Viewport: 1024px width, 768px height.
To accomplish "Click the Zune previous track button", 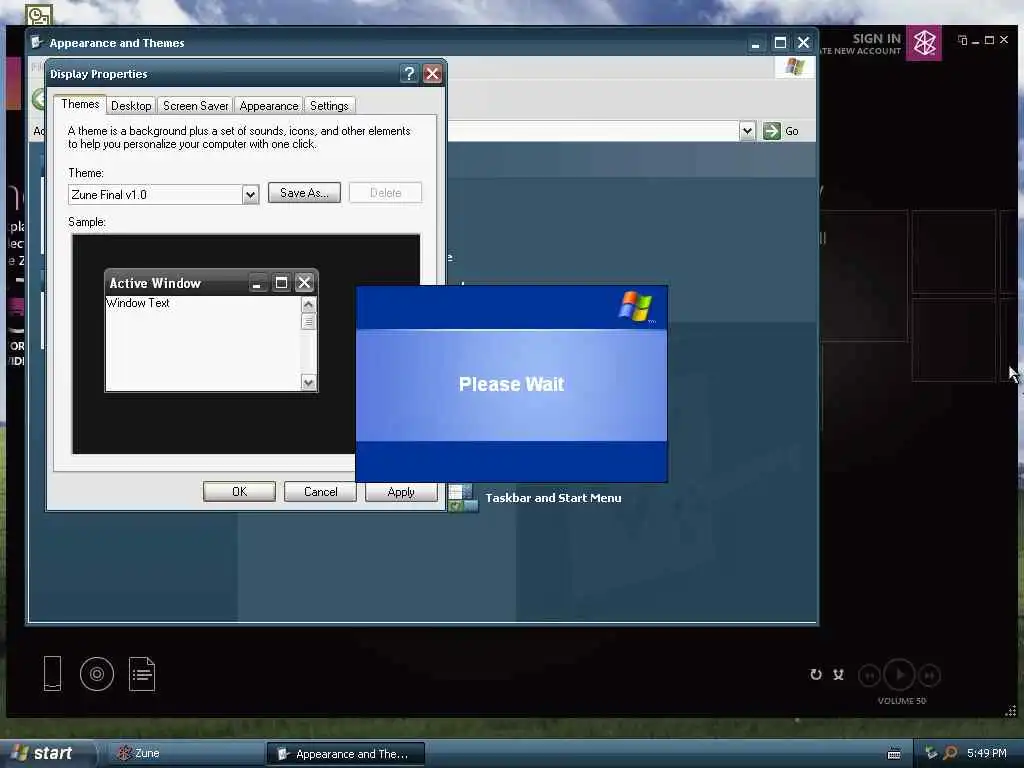I will [869, 675].
